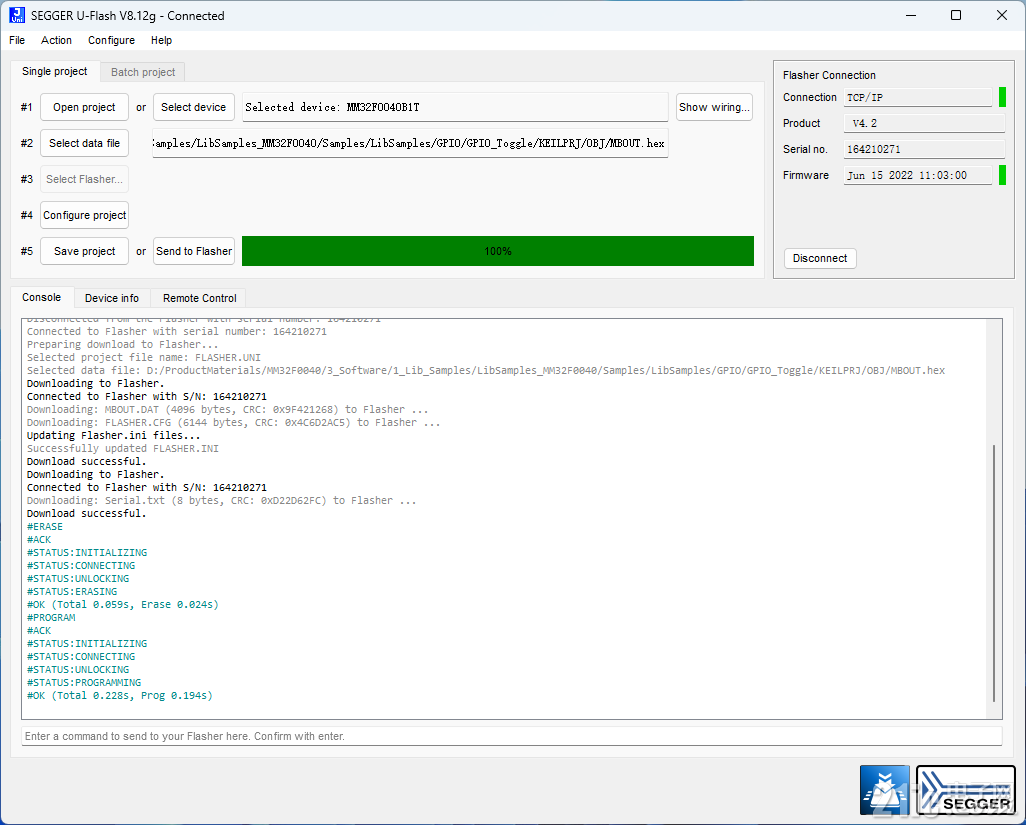Image resolution: width=1026 pixels, height=825 pixels.
Task: Click the green firmware status indicator
Action: (x=1002, y=175)
